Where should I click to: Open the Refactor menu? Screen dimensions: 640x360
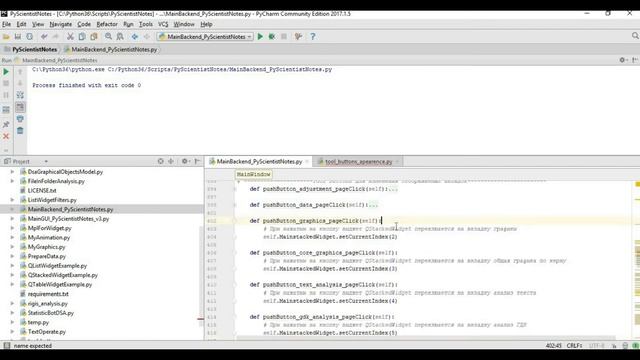[x=107, y=24]
